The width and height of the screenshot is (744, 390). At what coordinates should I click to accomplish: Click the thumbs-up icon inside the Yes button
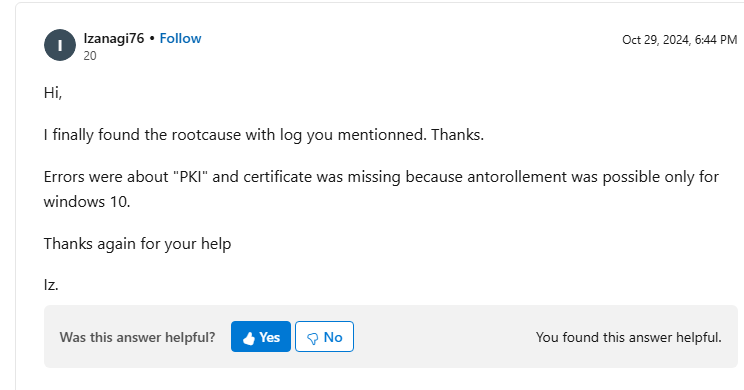[249, 338]
